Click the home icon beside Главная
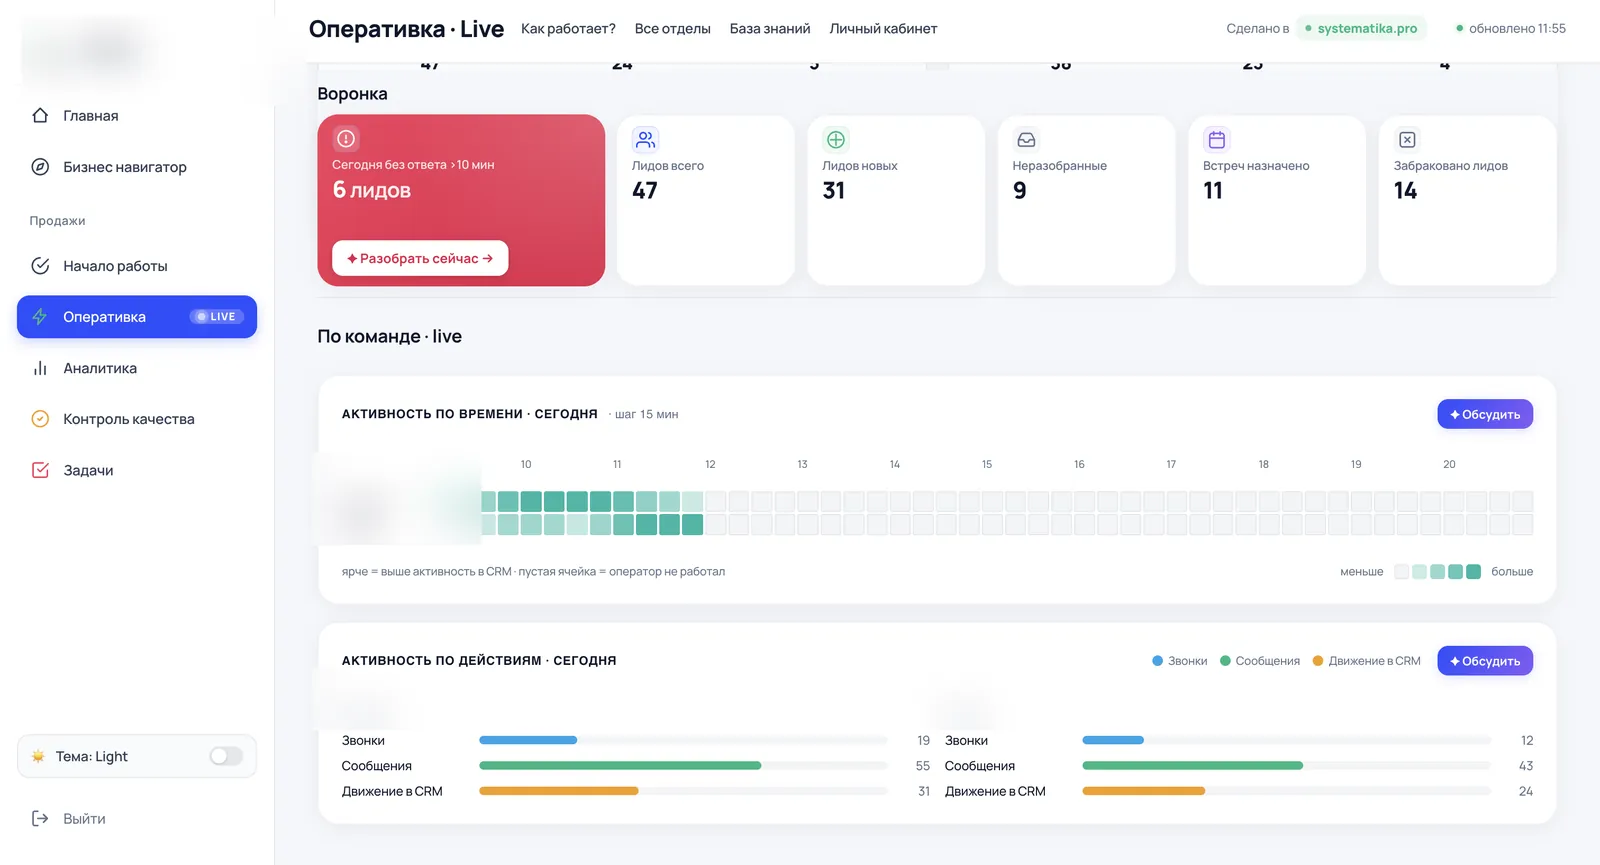 coord(40,115)
